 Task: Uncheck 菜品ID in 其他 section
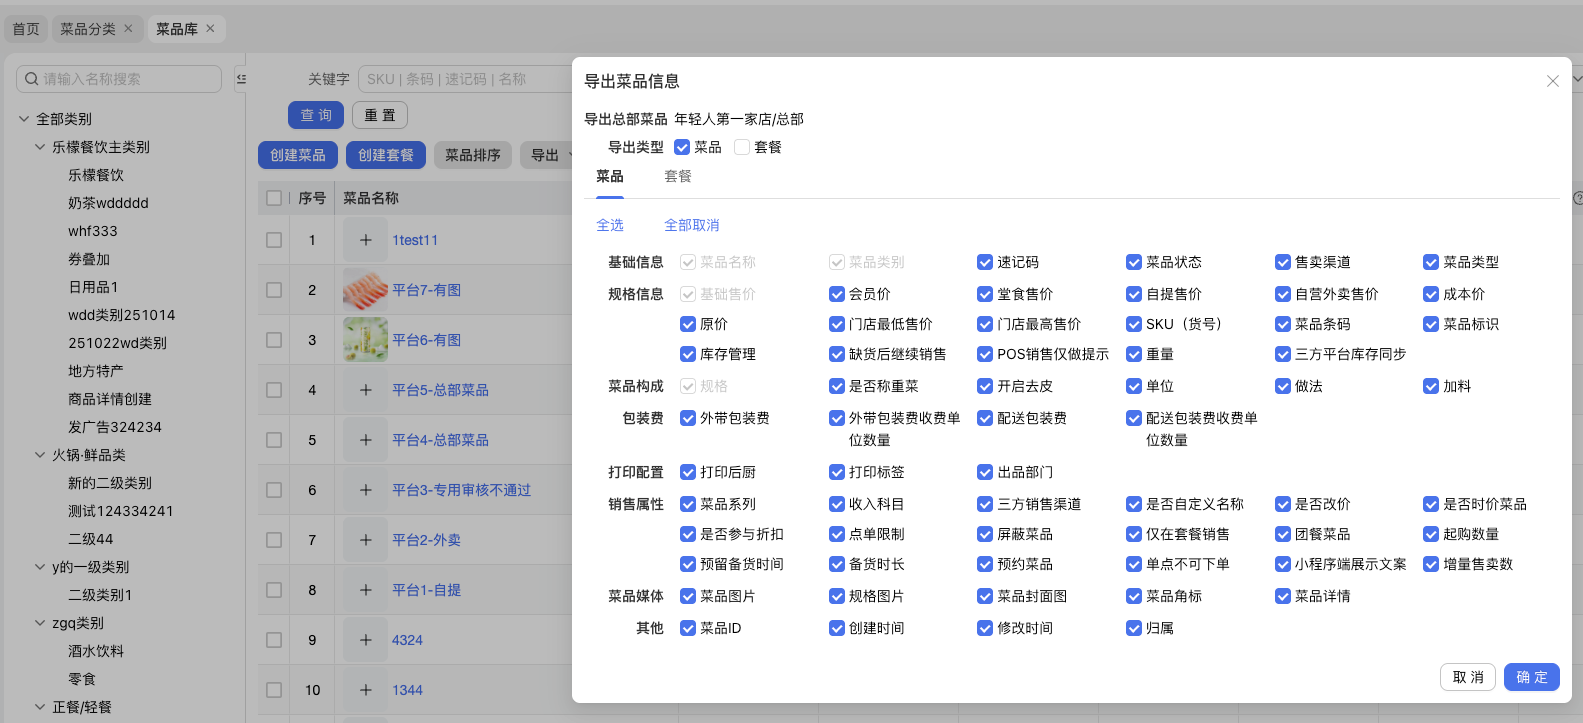pyautogui.click(x=688, y=628)
